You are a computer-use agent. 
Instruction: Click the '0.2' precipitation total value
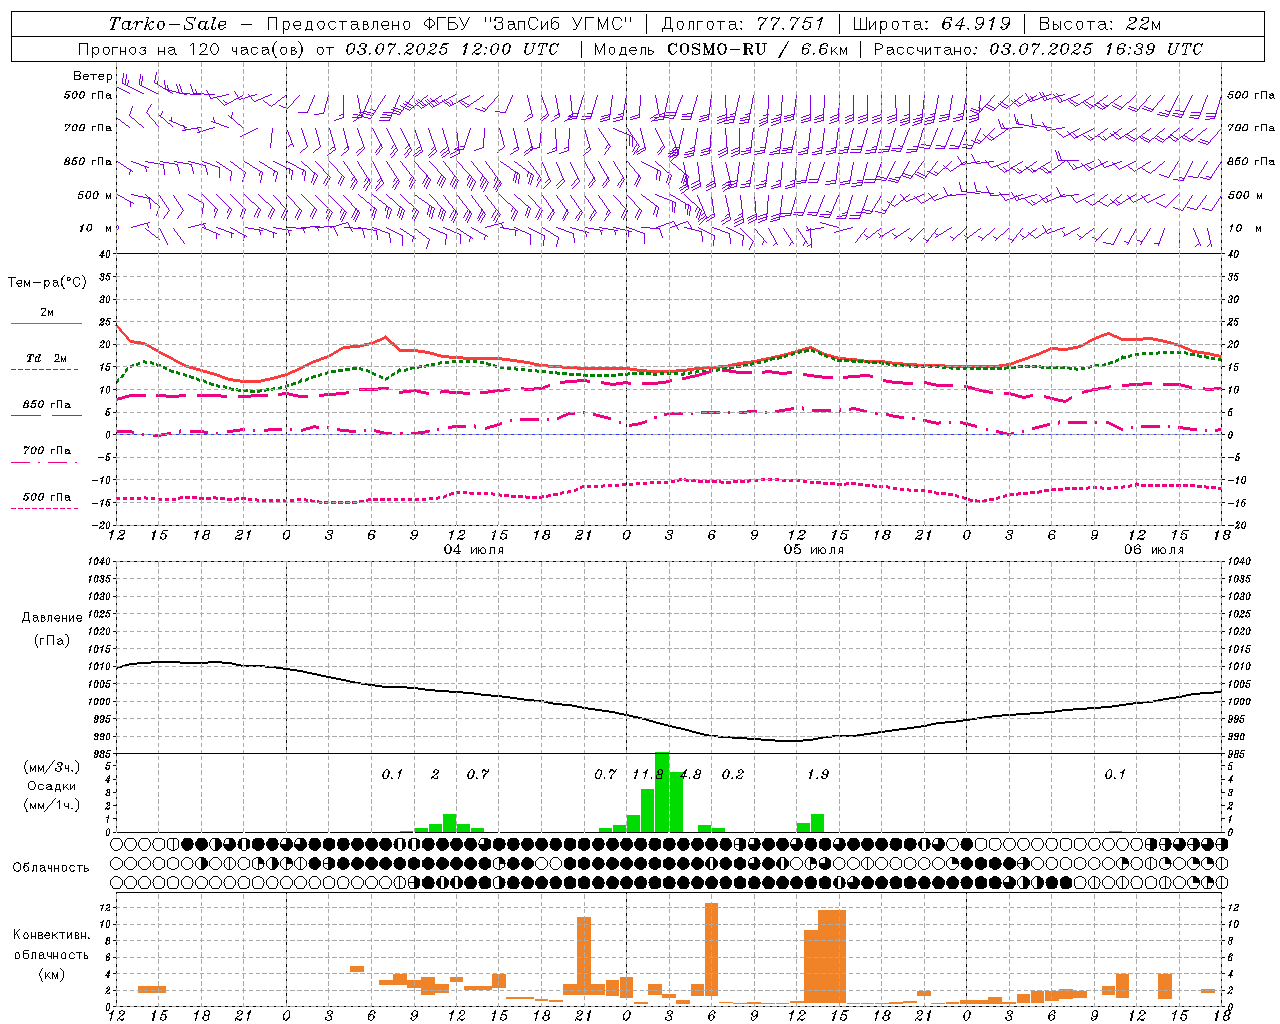pos(733,774)
